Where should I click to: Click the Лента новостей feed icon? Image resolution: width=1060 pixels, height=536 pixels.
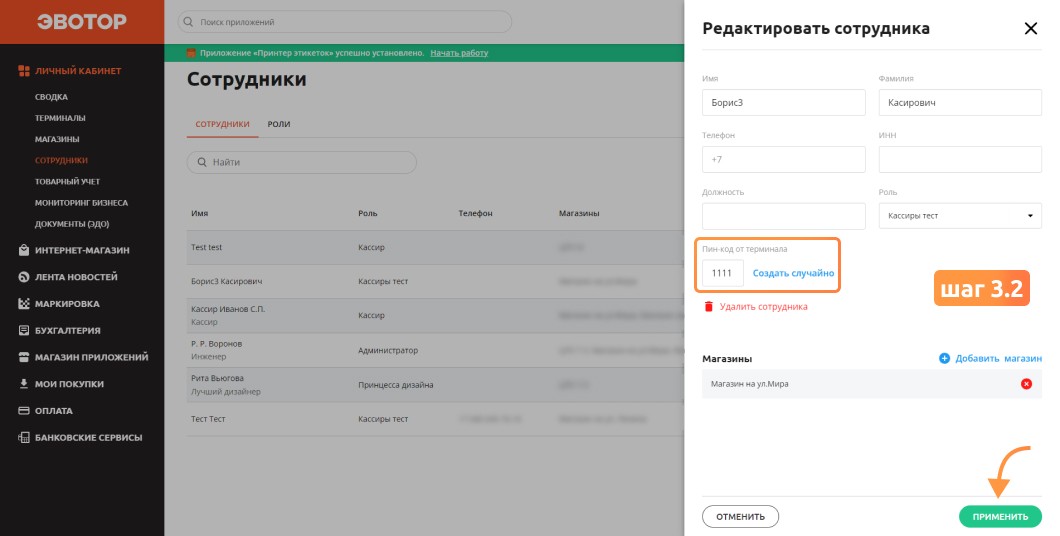24,277
